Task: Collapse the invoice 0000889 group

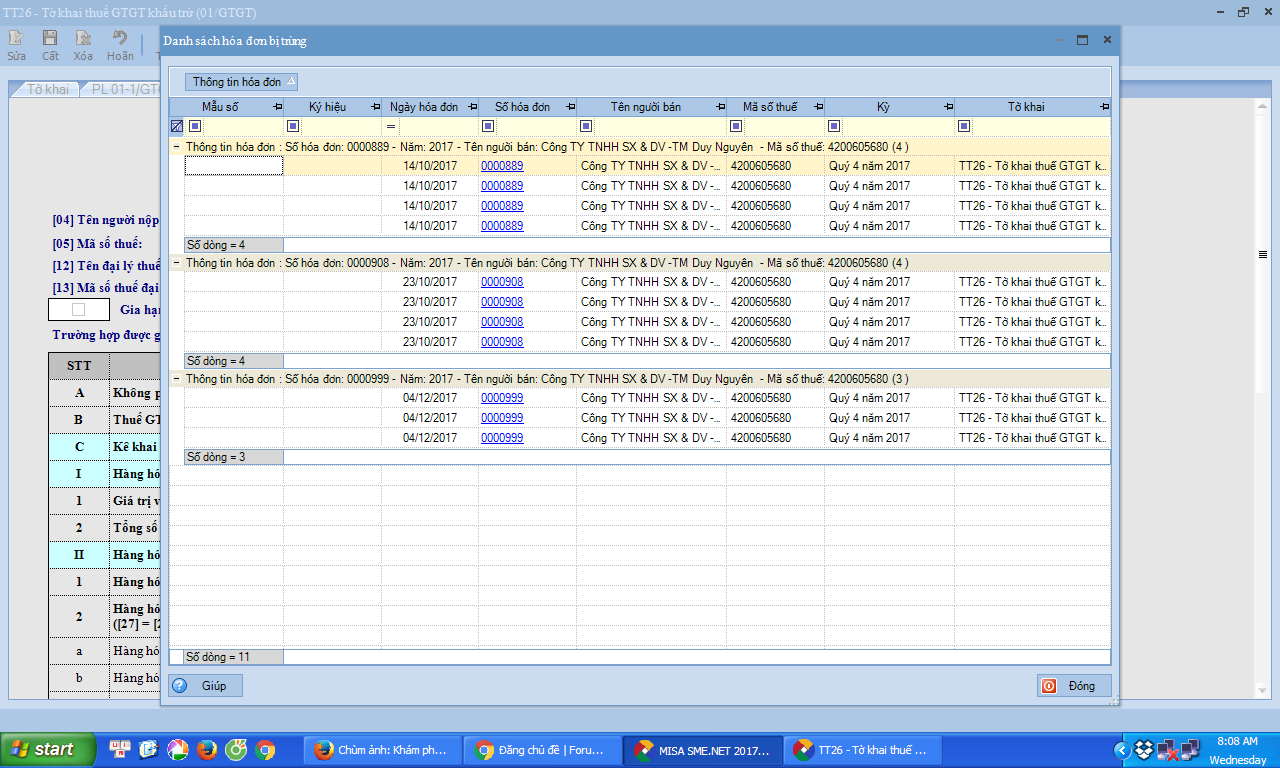Action: click(176, 146)
